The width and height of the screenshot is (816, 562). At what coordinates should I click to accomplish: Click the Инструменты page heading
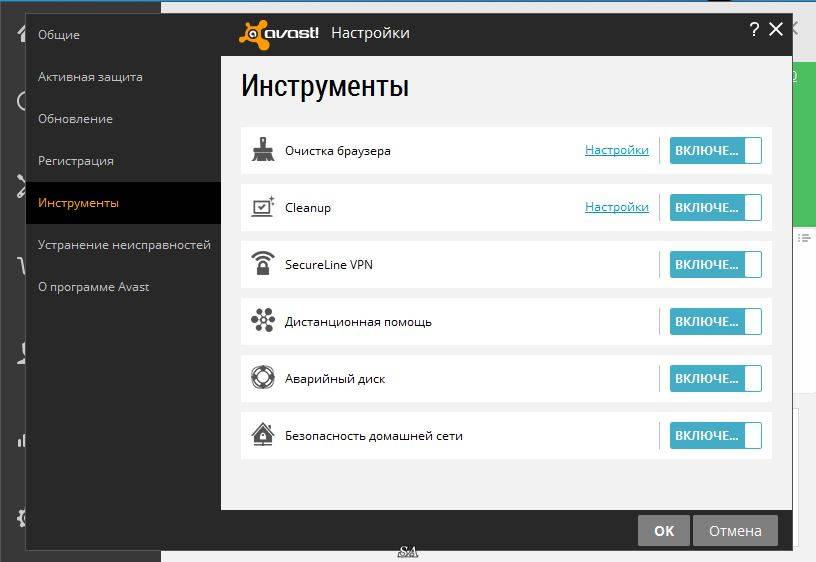(325, 86)
